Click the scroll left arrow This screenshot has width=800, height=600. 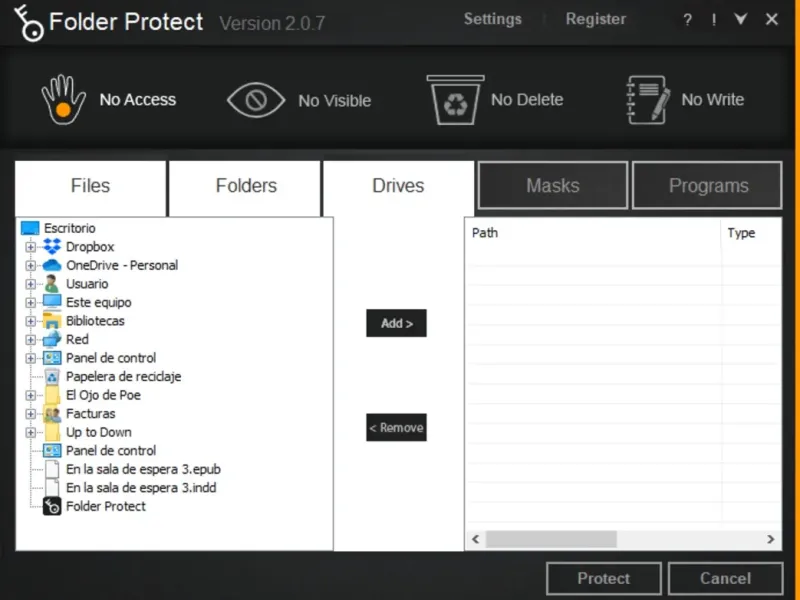click(476, 539)
